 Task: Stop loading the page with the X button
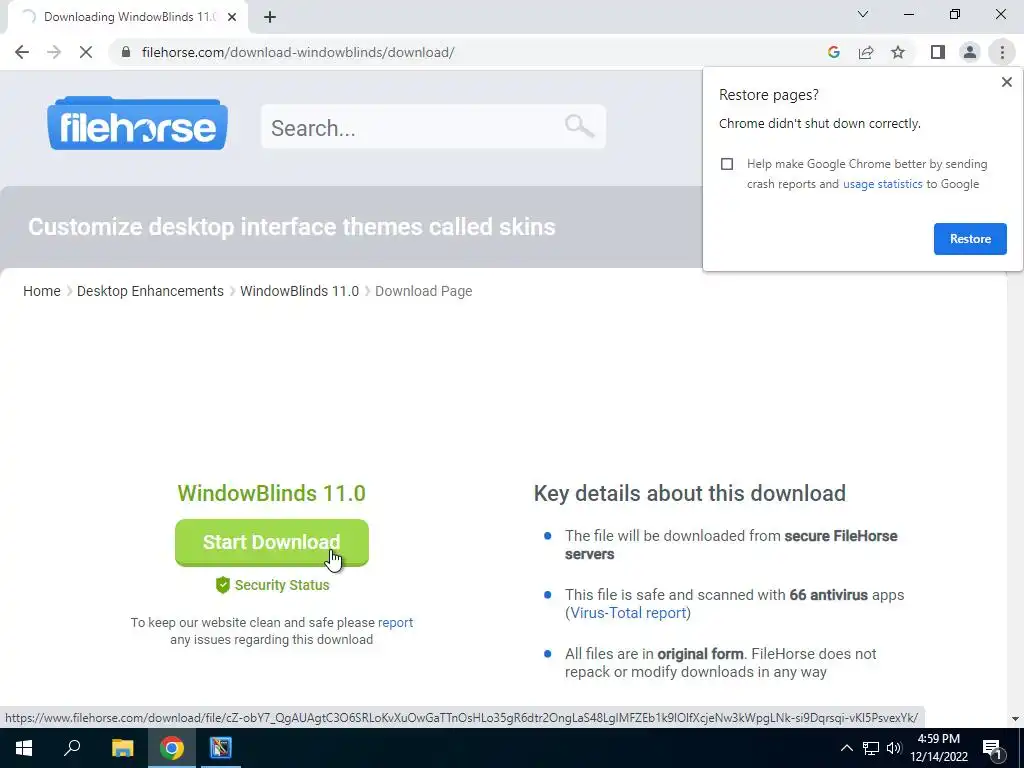click(86, 52)
